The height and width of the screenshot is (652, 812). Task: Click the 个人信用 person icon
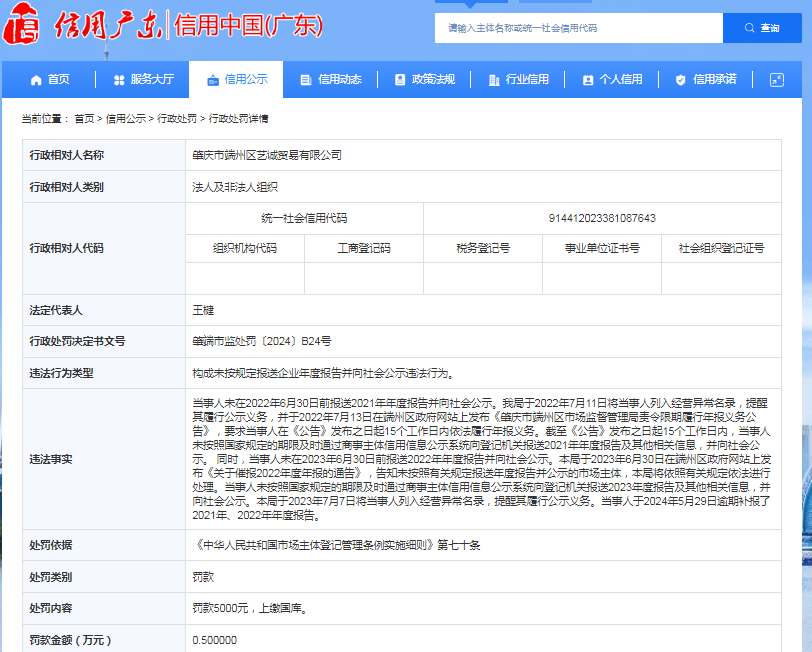pos(588,80)
